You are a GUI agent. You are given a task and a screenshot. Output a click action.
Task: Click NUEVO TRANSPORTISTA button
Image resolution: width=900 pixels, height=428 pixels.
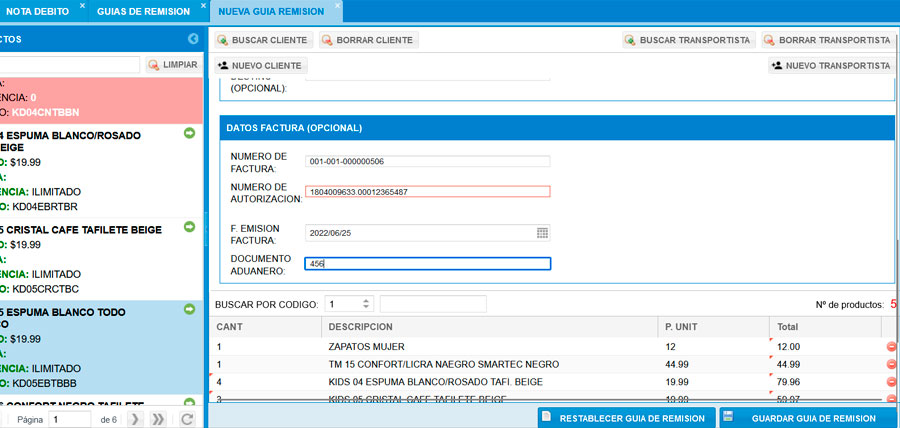click(830, 65)
